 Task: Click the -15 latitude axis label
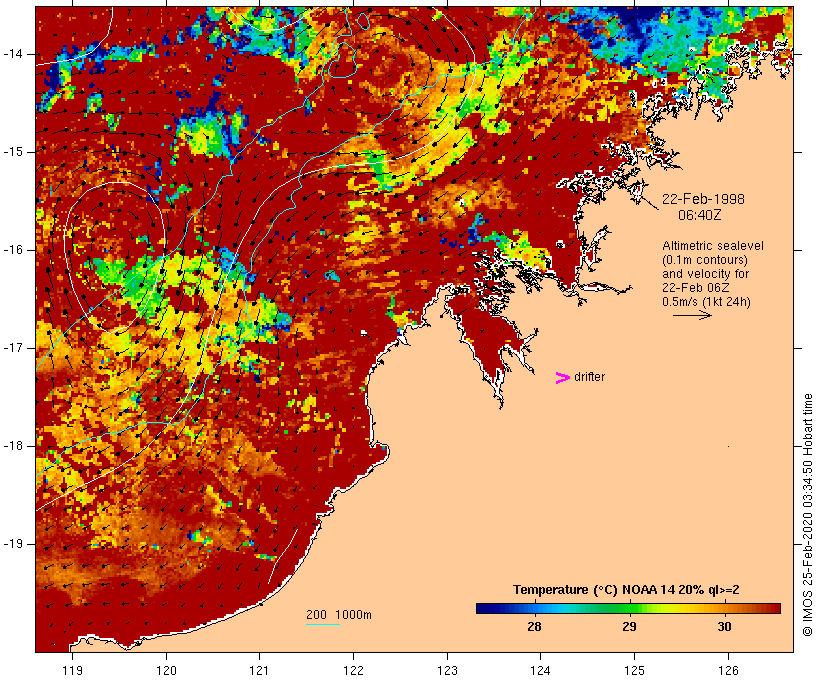13,152
